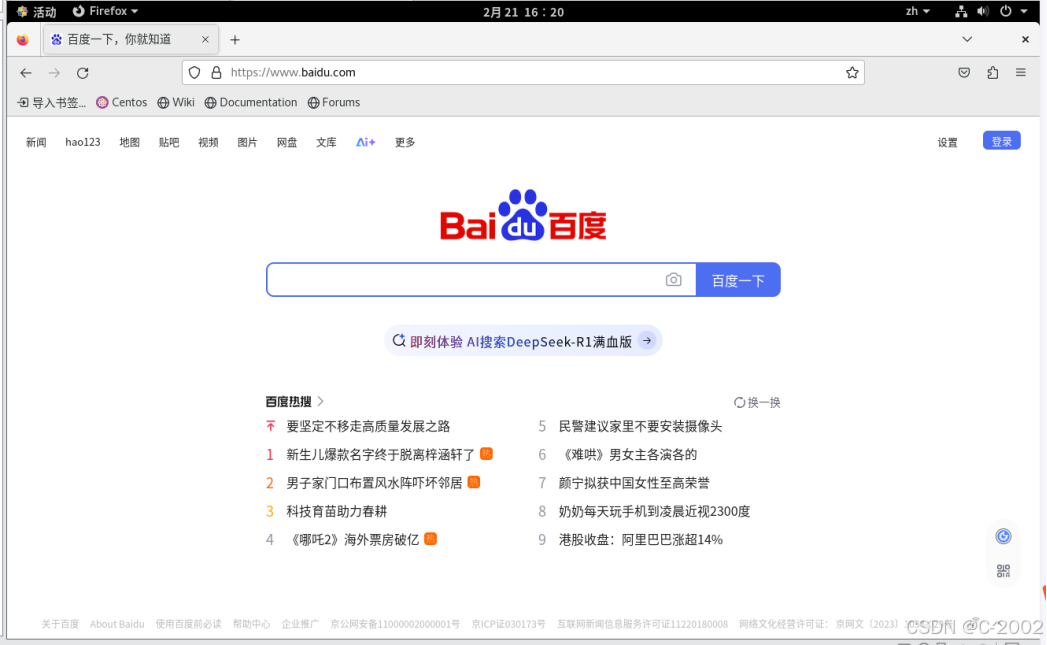Click the volume speaker icon in top bar

pos(983,11)
